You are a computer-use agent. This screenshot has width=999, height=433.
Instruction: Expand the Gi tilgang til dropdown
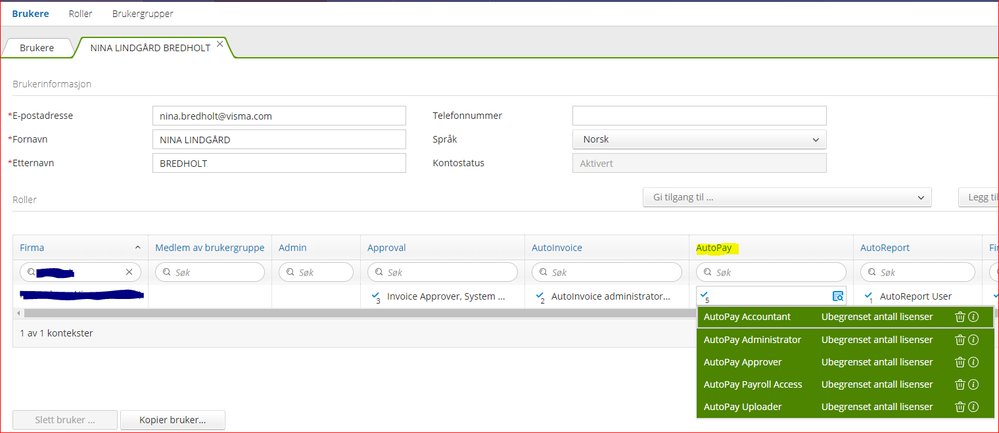click(787, 197)
